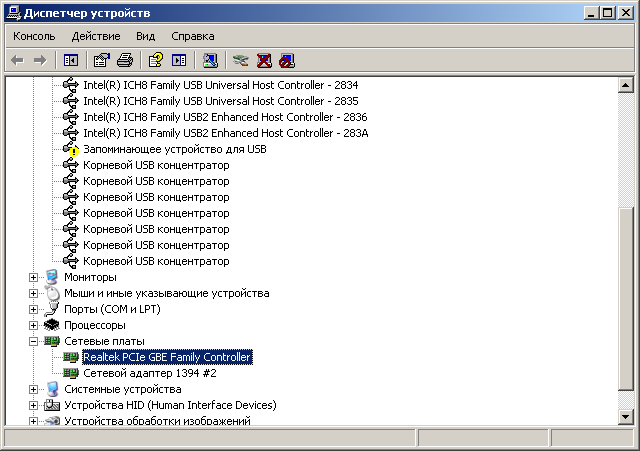The width and height of the screenshot is (640, 451).
Task: Expand the Мониторы category
Action: click(x=33, y=278)
